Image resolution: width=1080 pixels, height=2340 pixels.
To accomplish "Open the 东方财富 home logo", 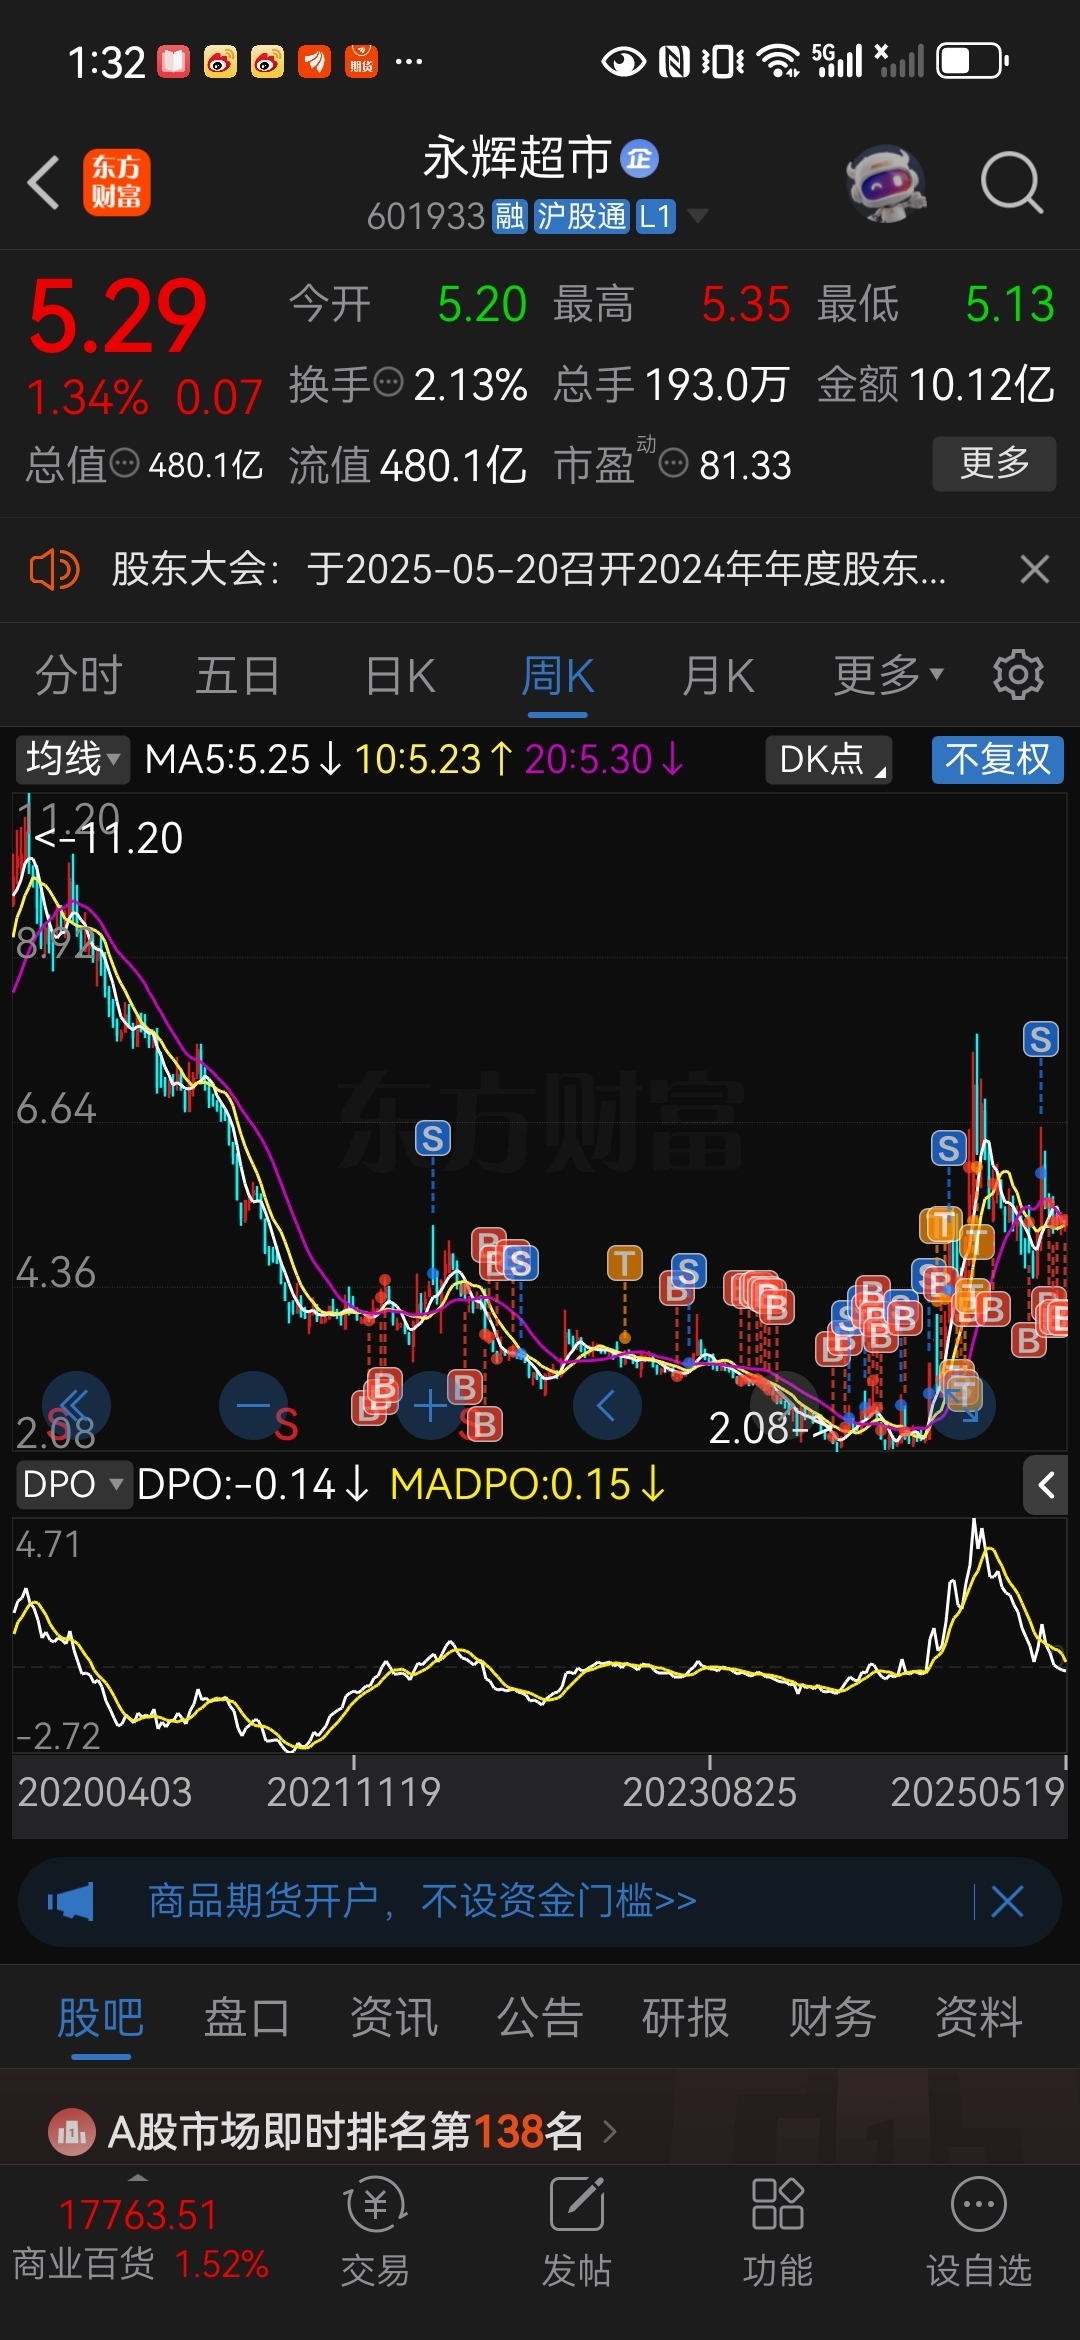I will point(117,183).
